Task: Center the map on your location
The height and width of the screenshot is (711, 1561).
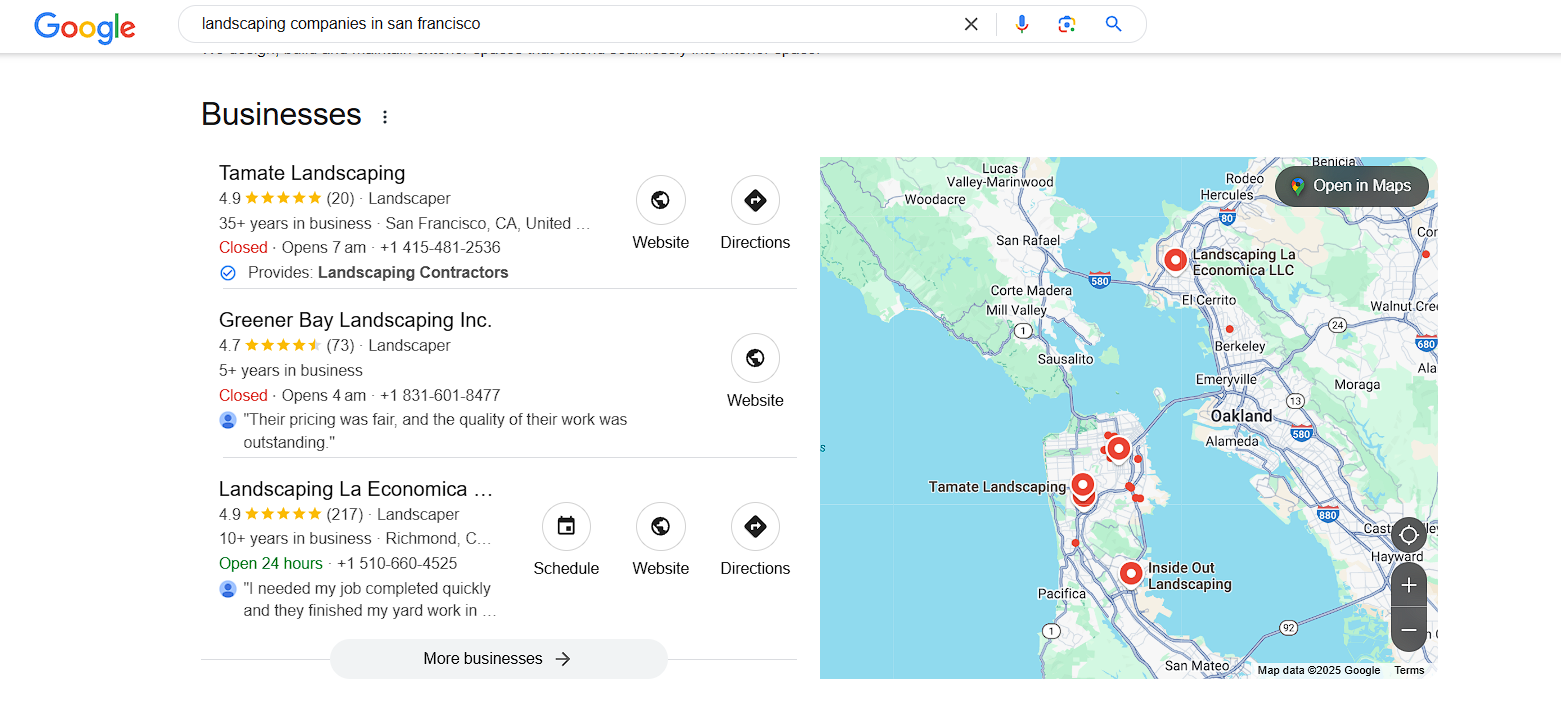Action: 1409,535
